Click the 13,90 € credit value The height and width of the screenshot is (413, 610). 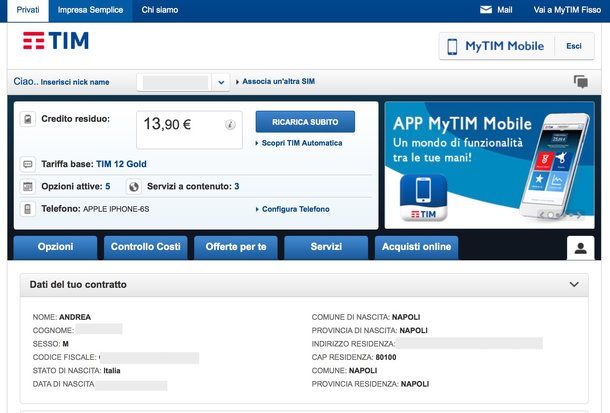(167, 124)
